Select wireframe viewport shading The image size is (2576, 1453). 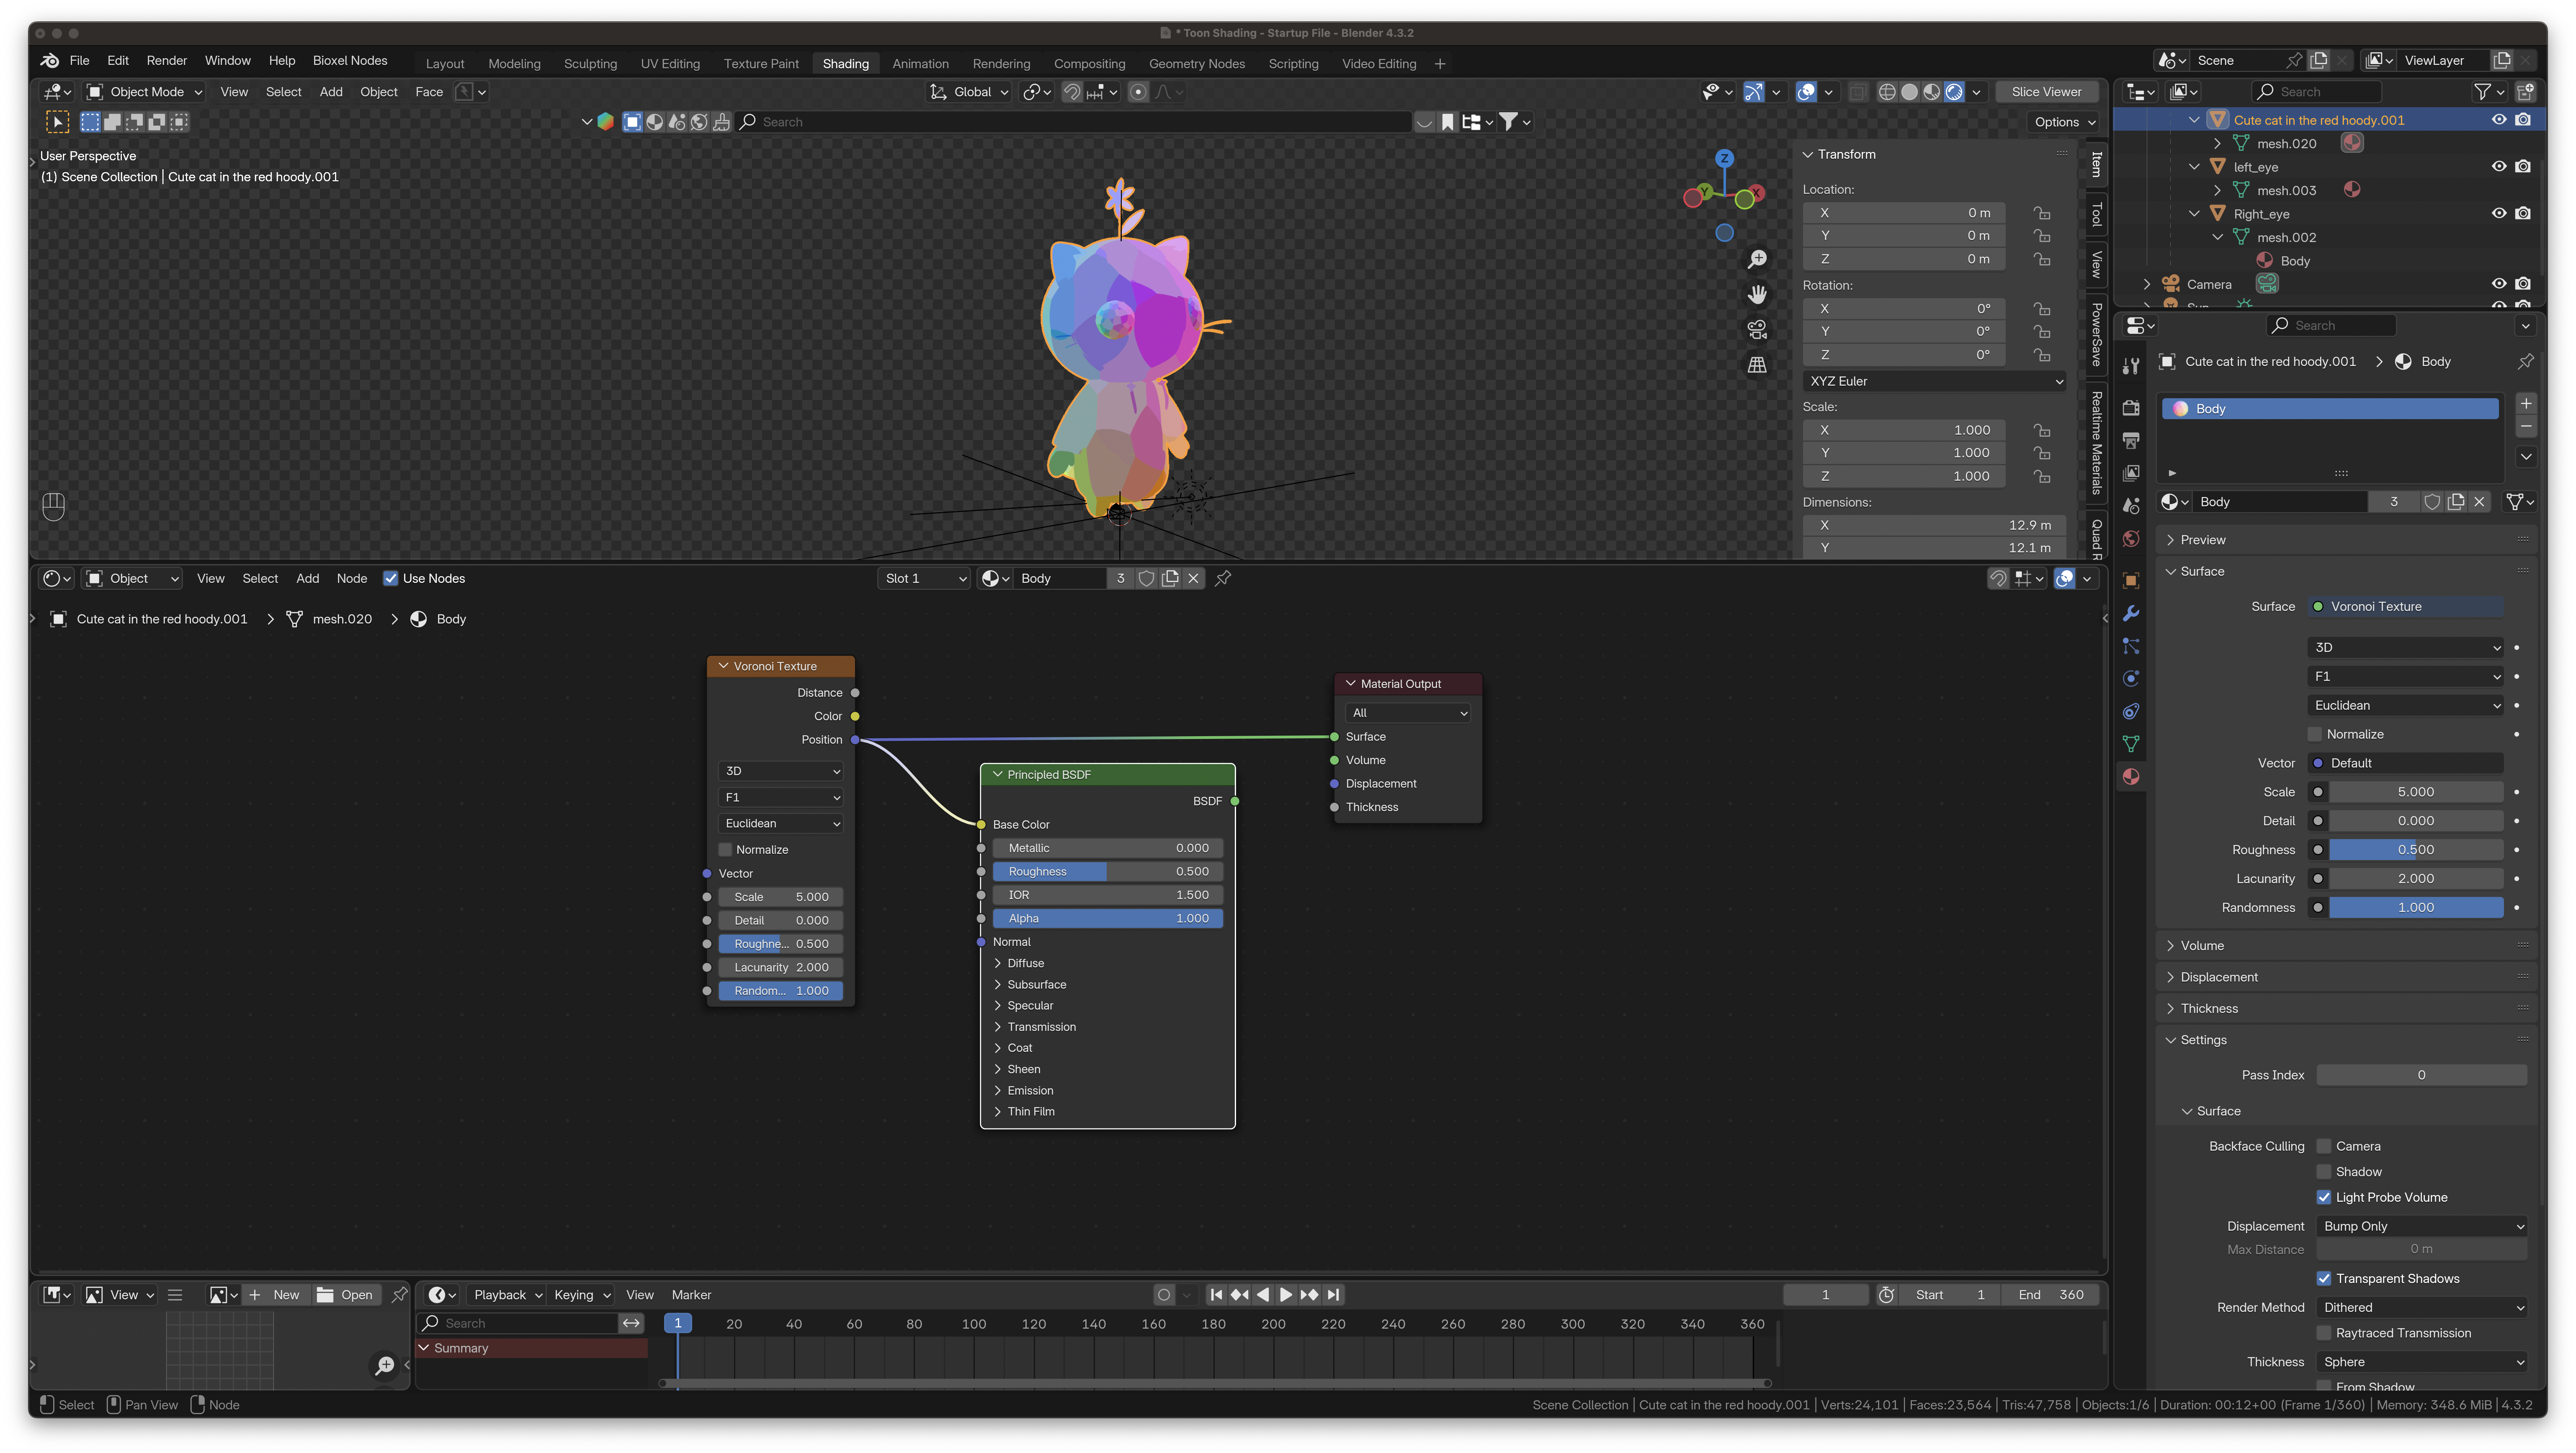point(1887,92)
